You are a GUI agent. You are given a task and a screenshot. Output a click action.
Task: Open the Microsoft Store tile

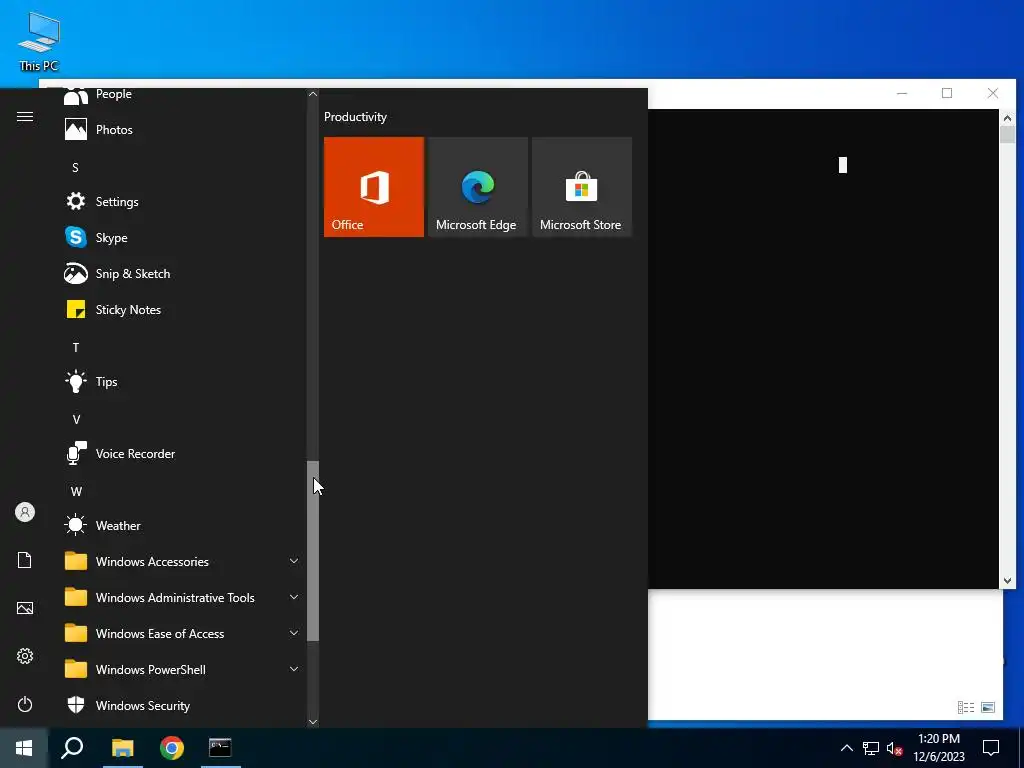click(582, 187)
